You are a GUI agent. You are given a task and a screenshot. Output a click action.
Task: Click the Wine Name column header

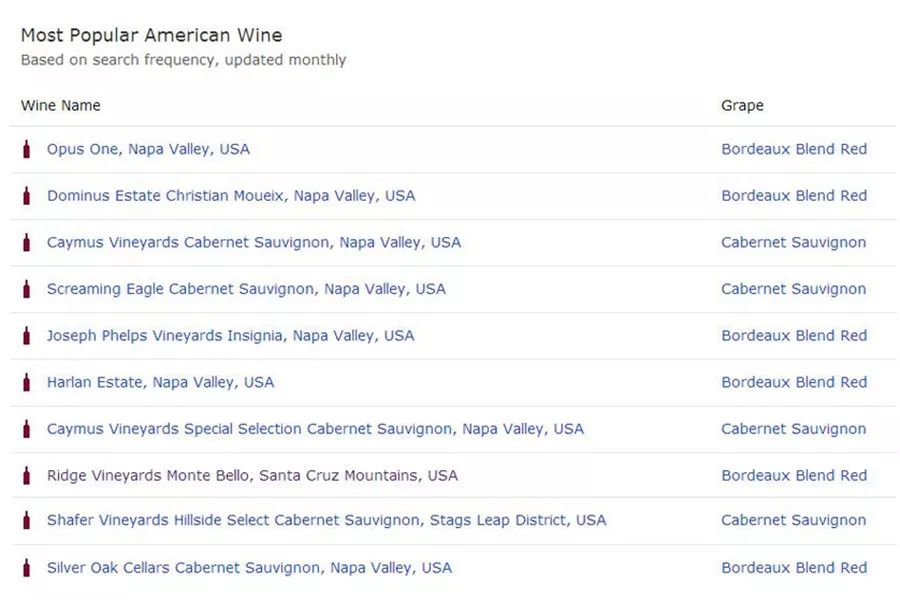(x=61, y=106)
